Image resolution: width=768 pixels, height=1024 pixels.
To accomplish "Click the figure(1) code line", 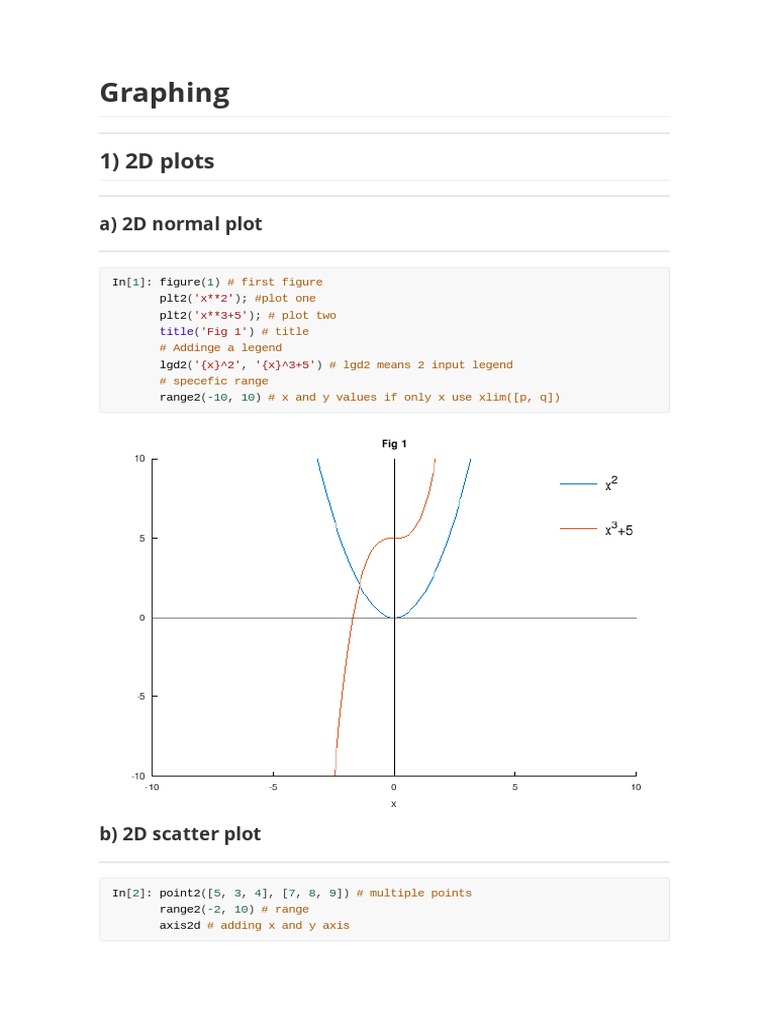I will [241, 282].
